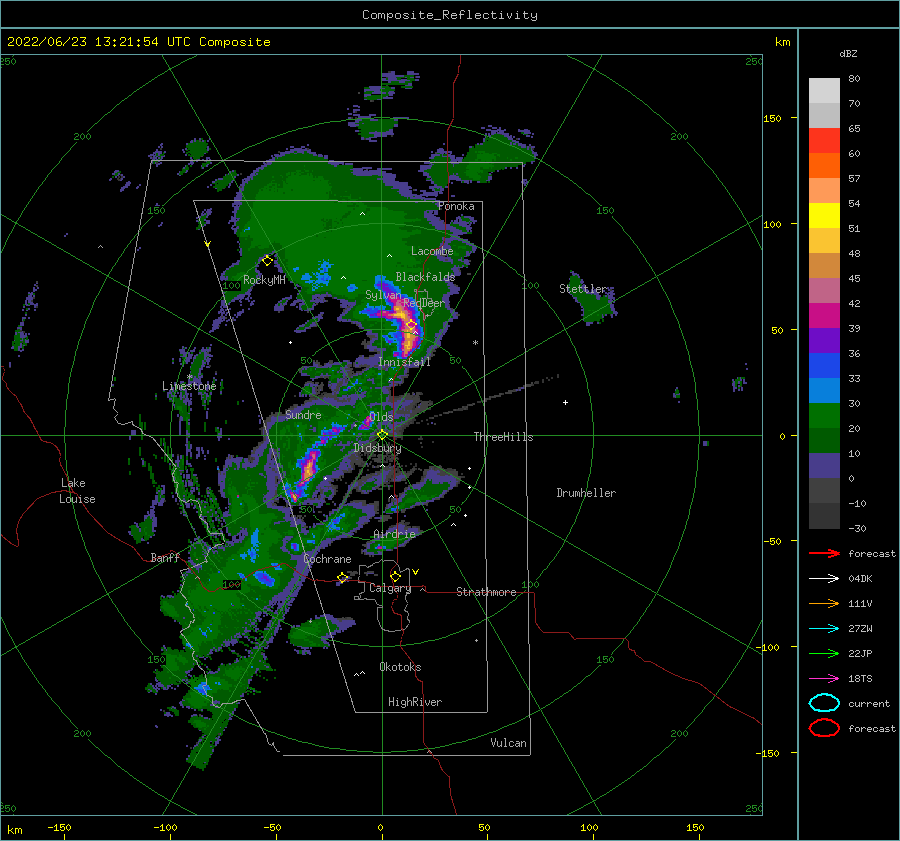Pick the magenta 18TS arrow icon
Viewport: 900px width, 841px height.
(x=824, y=679)
